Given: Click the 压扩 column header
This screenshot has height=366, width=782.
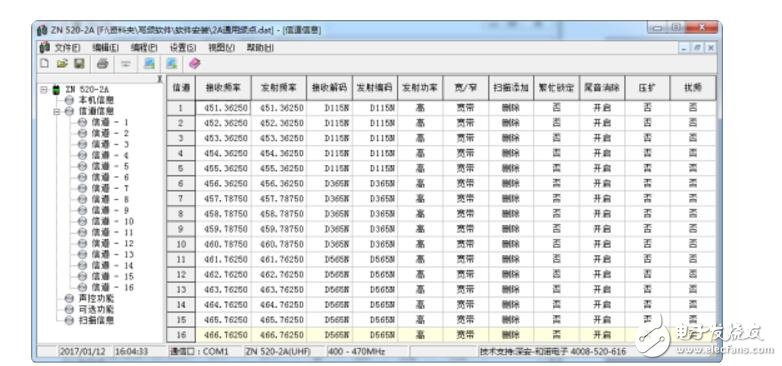Looking at the screenshot, I should point(647,88).
